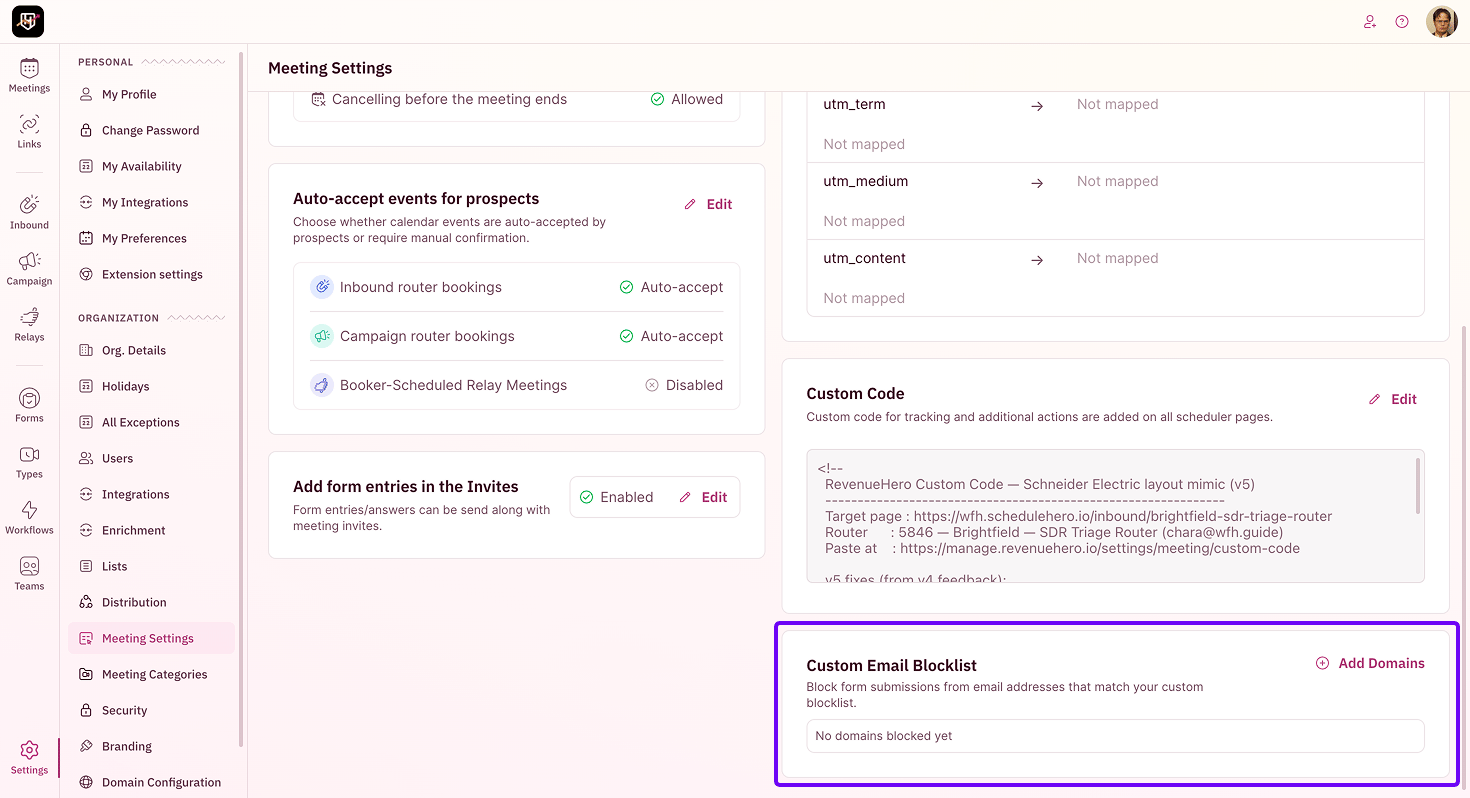The image size is (1470, 798).
Task: Click the Custom Email Blocklist heading
Action: [x=892, y=665]
